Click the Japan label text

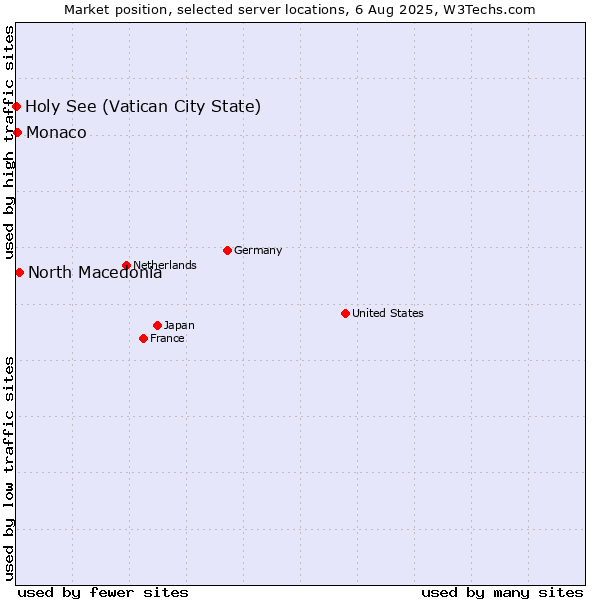click(179, 325)
